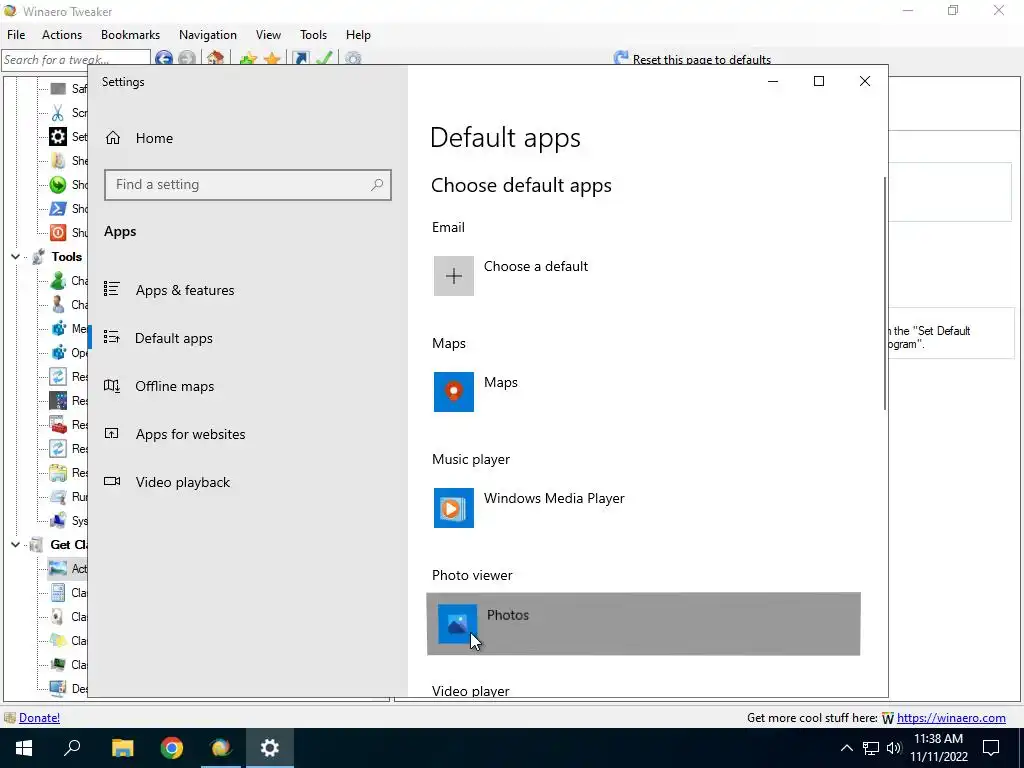The height and width of the screenshot is (768, 1024).
Task: Open the Winaero home page icon
Action: [216, 58]
